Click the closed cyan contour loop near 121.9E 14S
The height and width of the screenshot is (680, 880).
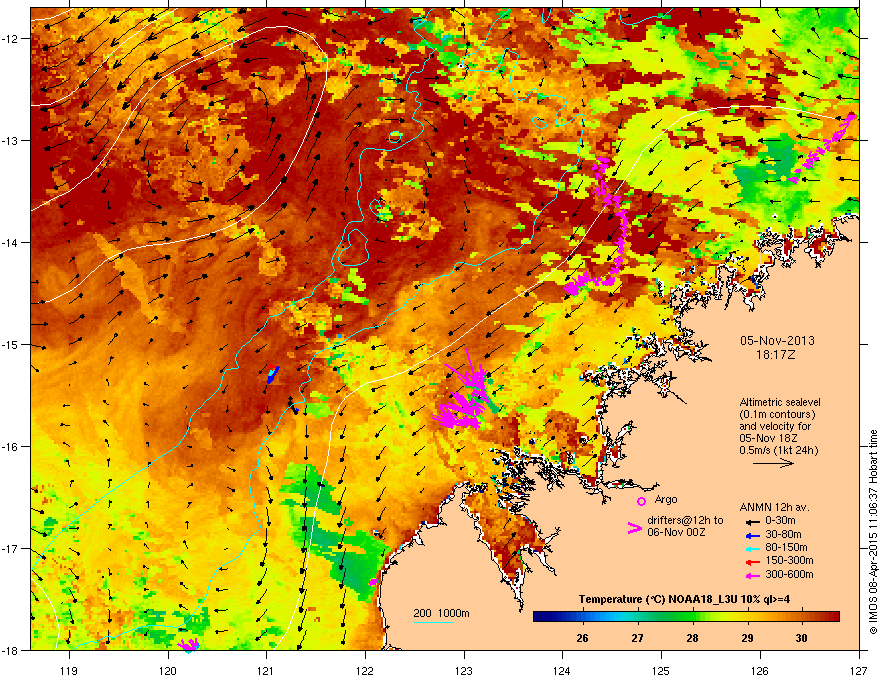click(x=352, y=247)
